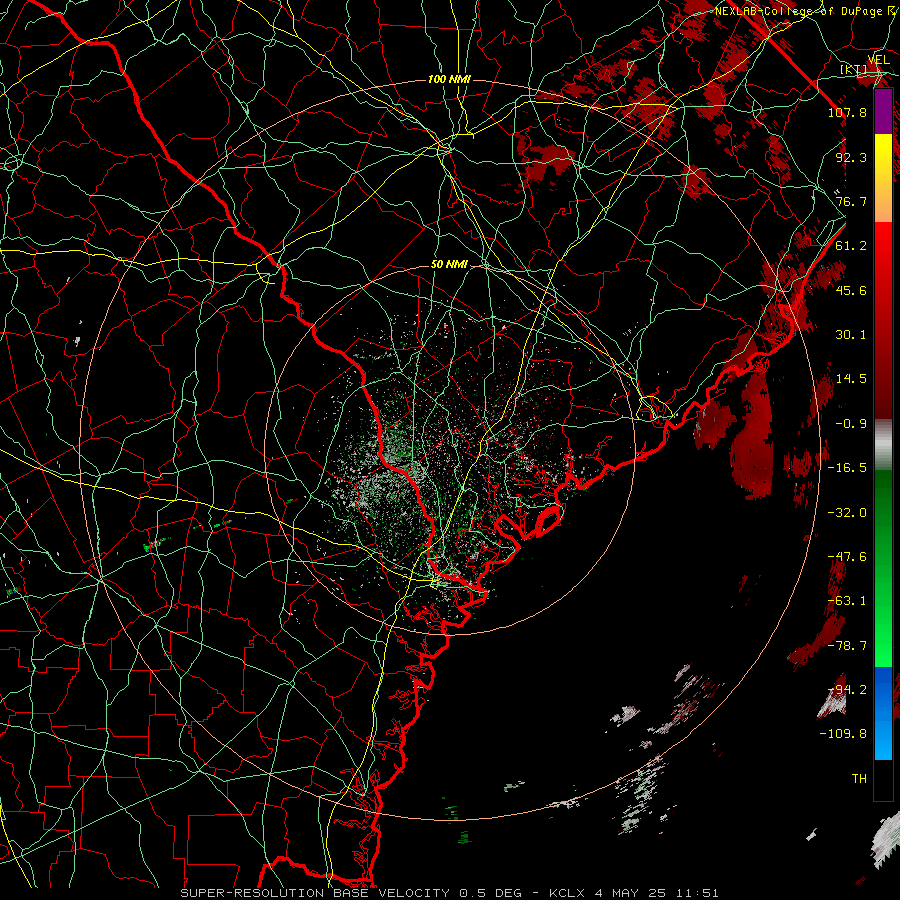Click the 45.6 velocity scale value
The width and height of the screenshot is (900, 900).
[x=851, y=290]
